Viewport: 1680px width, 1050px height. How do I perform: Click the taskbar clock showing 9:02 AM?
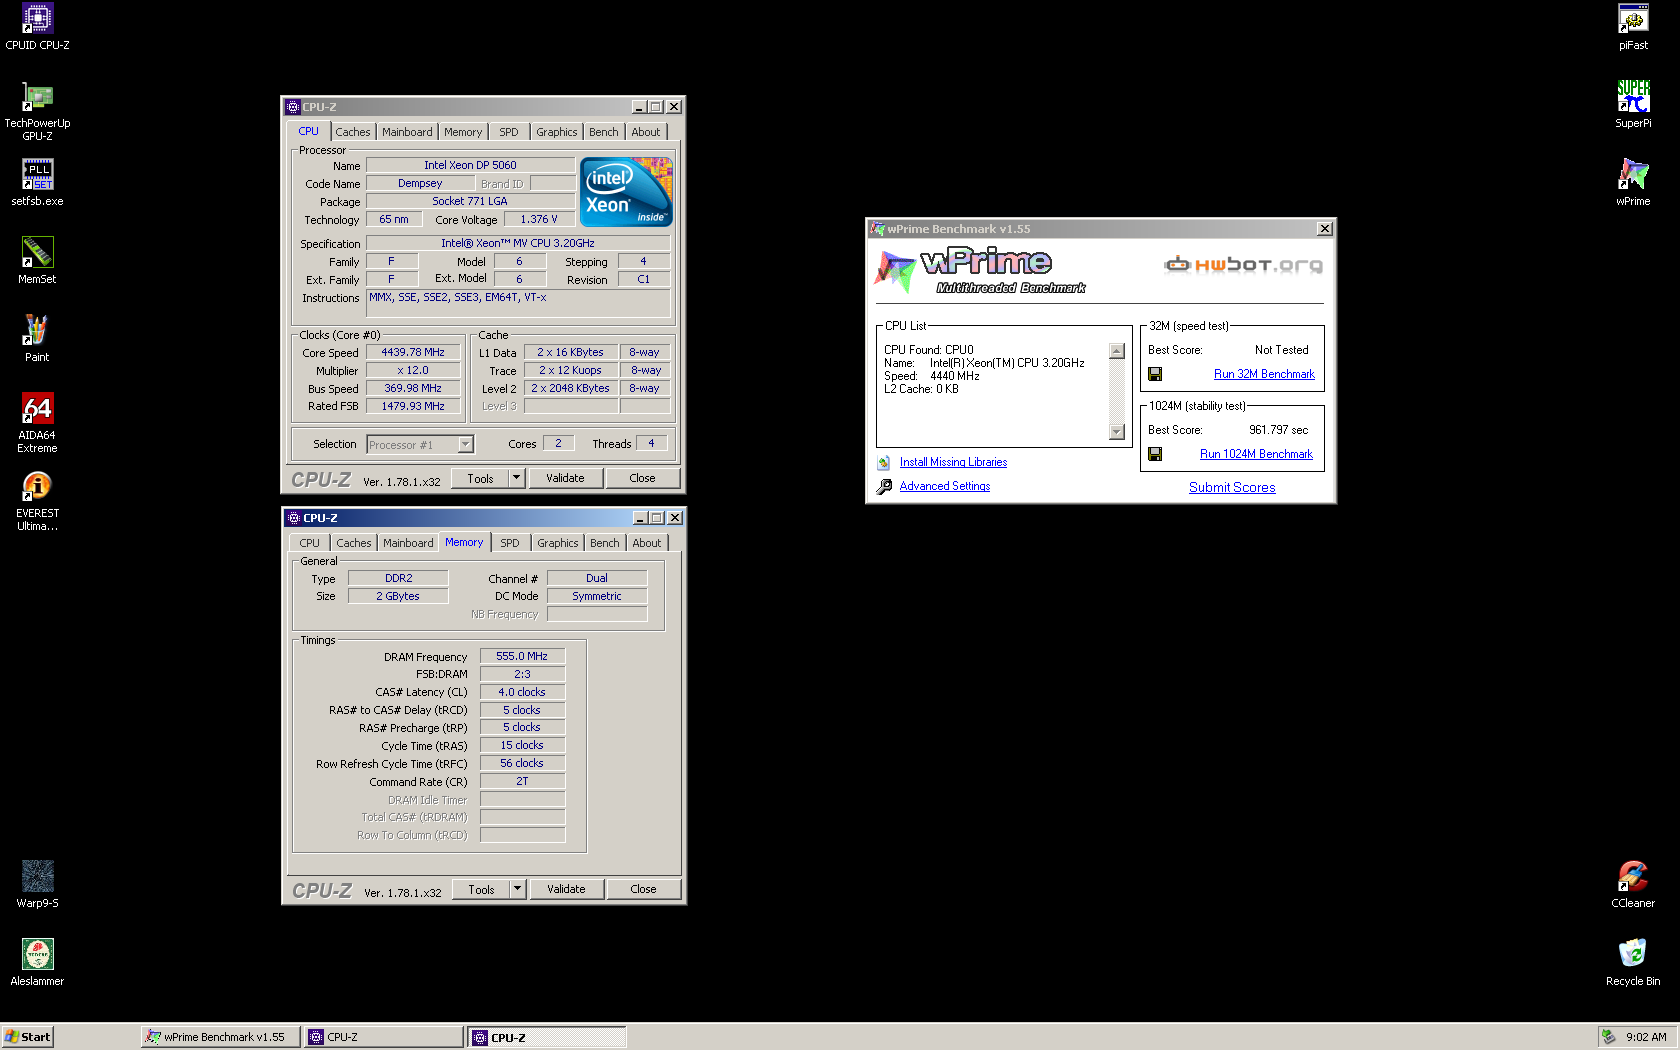[1646, 1037]
